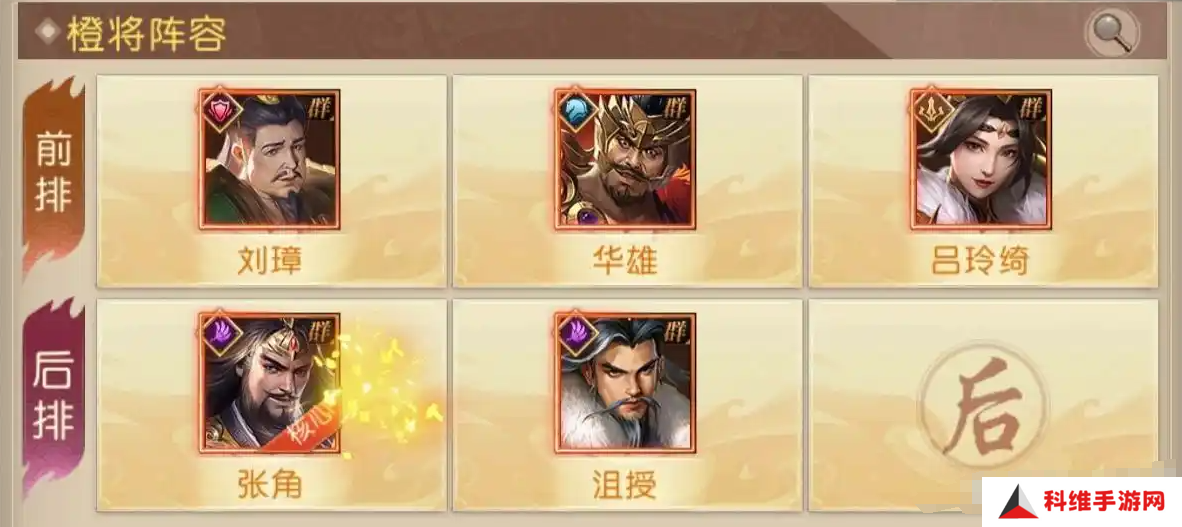Select the 张角 hero portrait

coord(269,383)
